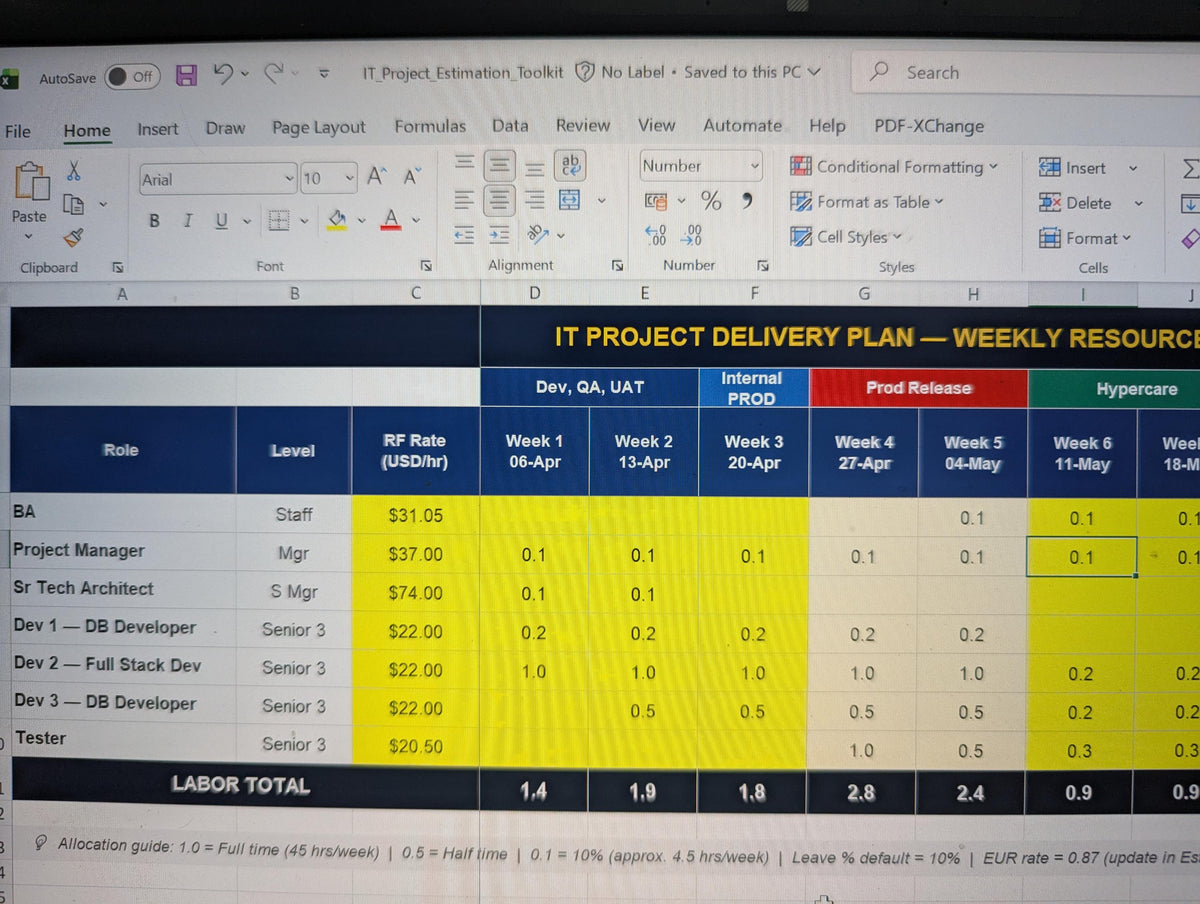Viewport: 1200px width, 904px height.
Task: Select the Project Manager Week 6 cell
Action: (1081, 557)
